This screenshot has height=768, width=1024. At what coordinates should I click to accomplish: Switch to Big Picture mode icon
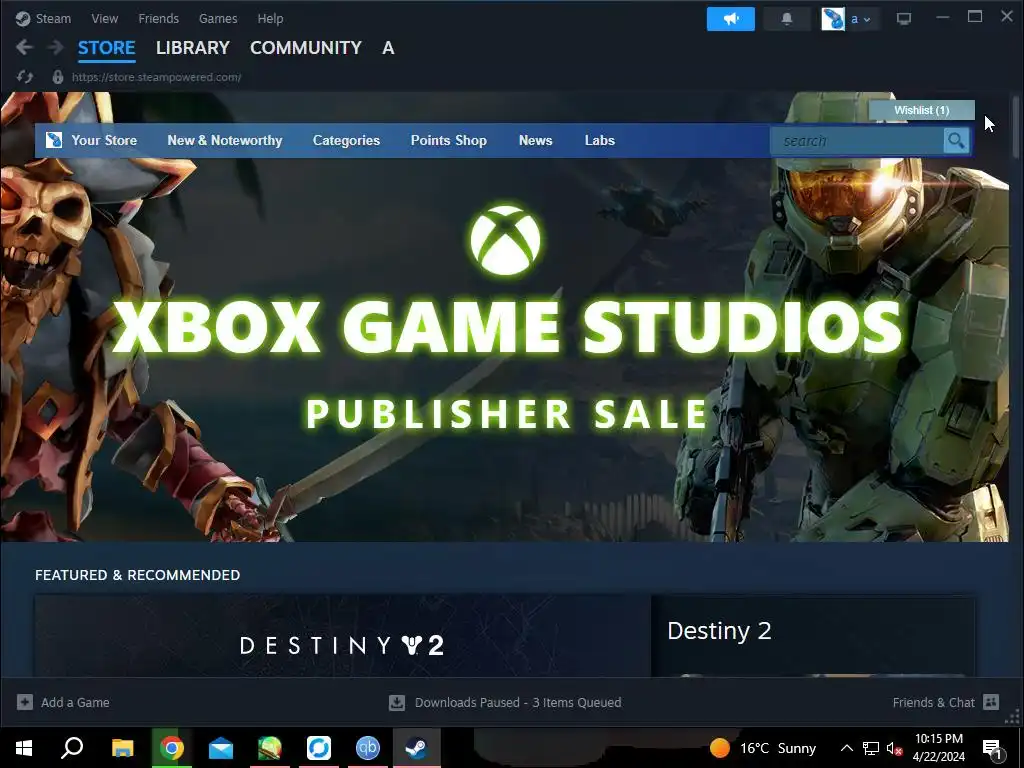pyautogui.click(x=904, y=19)
